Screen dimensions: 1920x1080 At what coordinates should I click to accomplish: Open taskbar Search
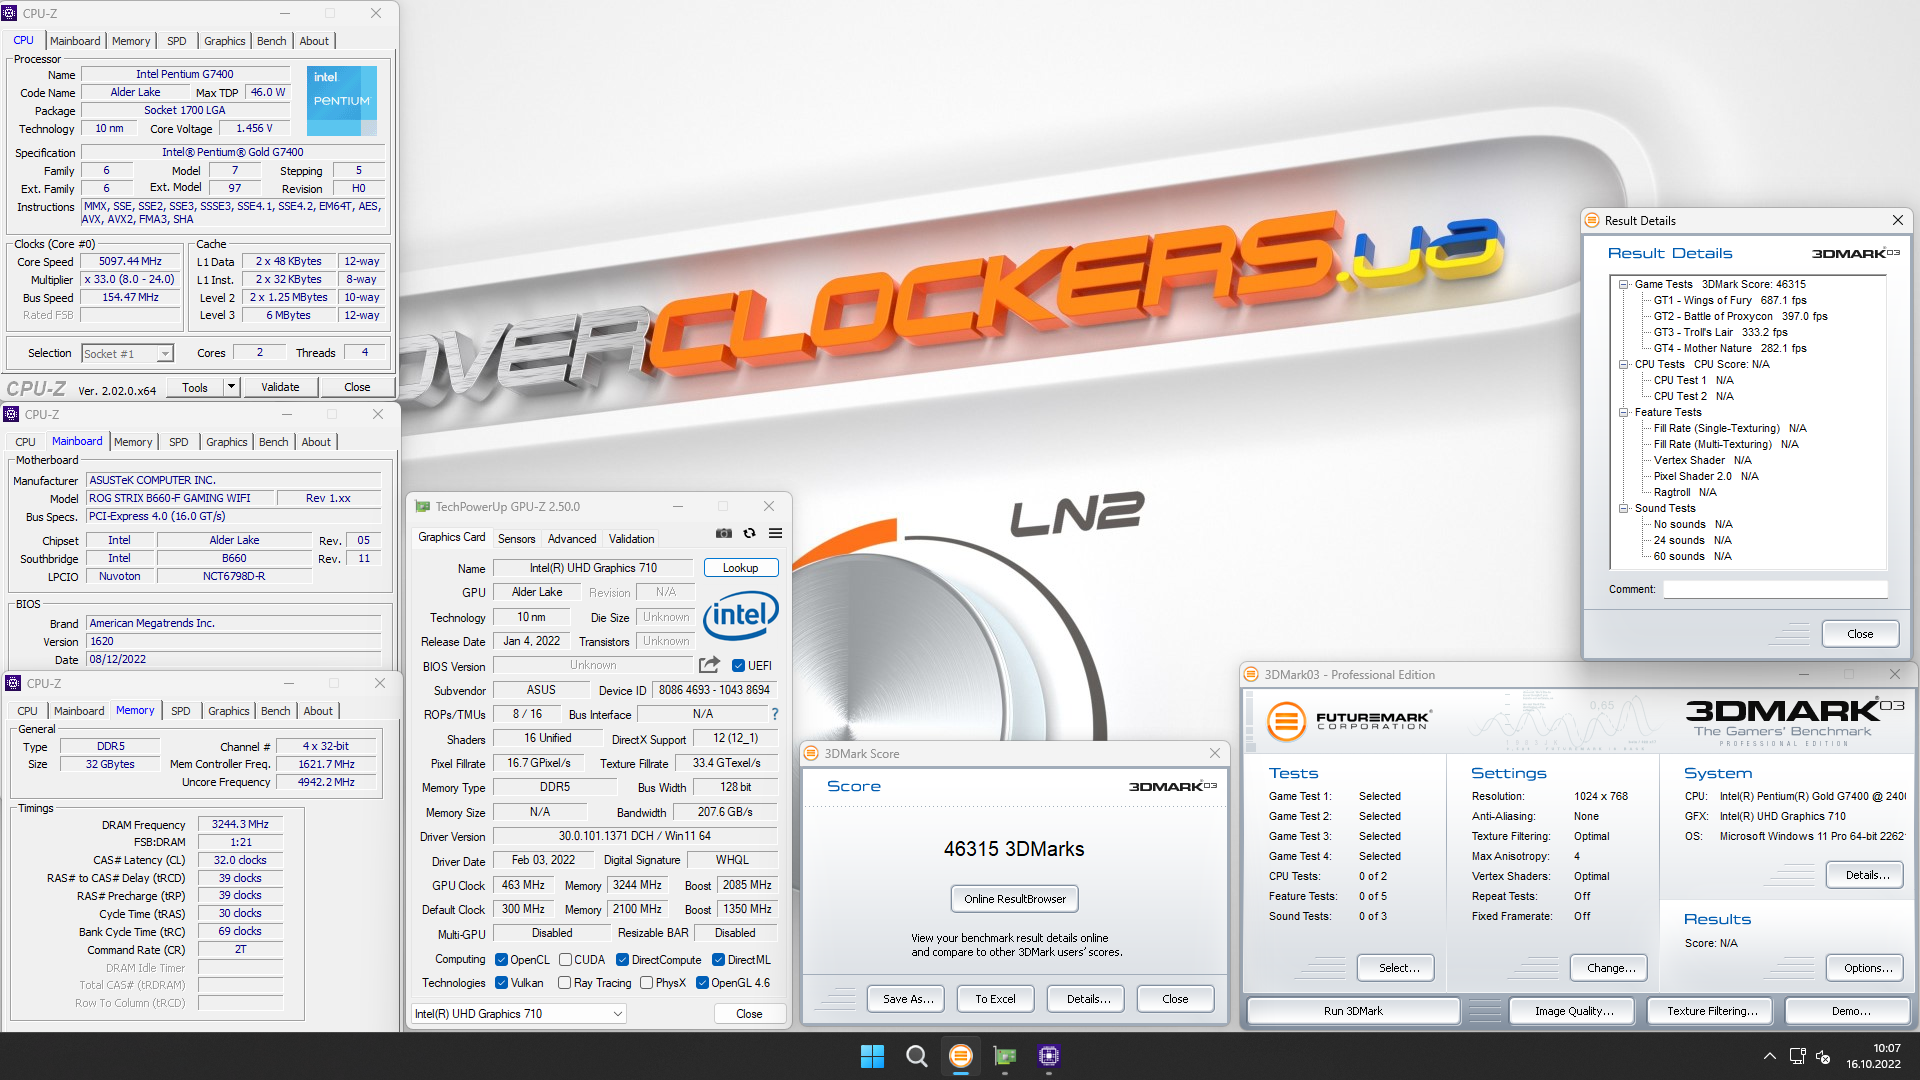click(916, 1056)
